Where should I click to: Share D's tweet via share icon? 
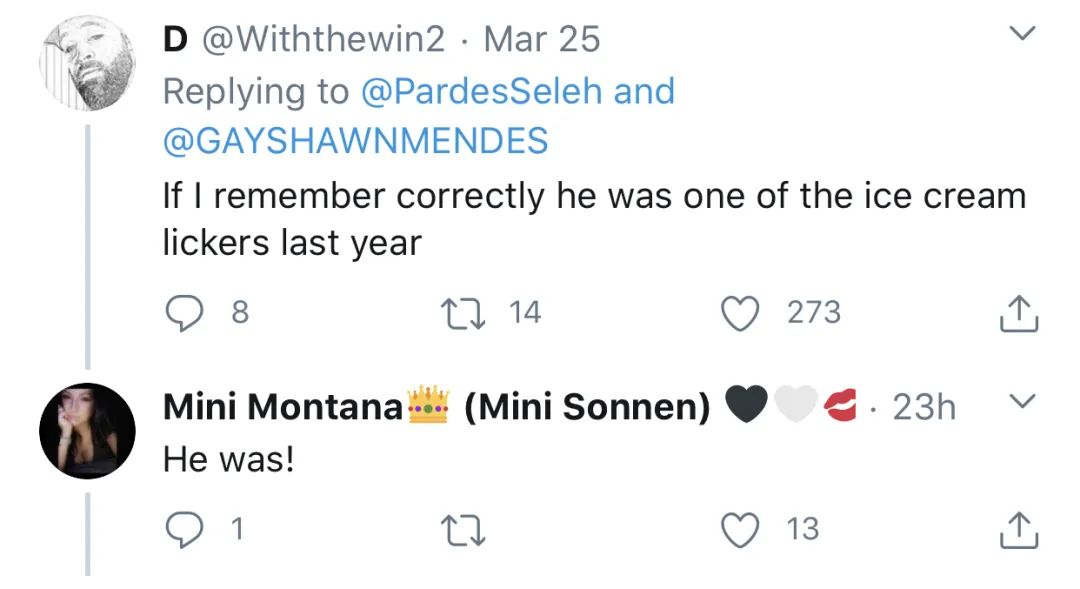[x=1019, y=314]
